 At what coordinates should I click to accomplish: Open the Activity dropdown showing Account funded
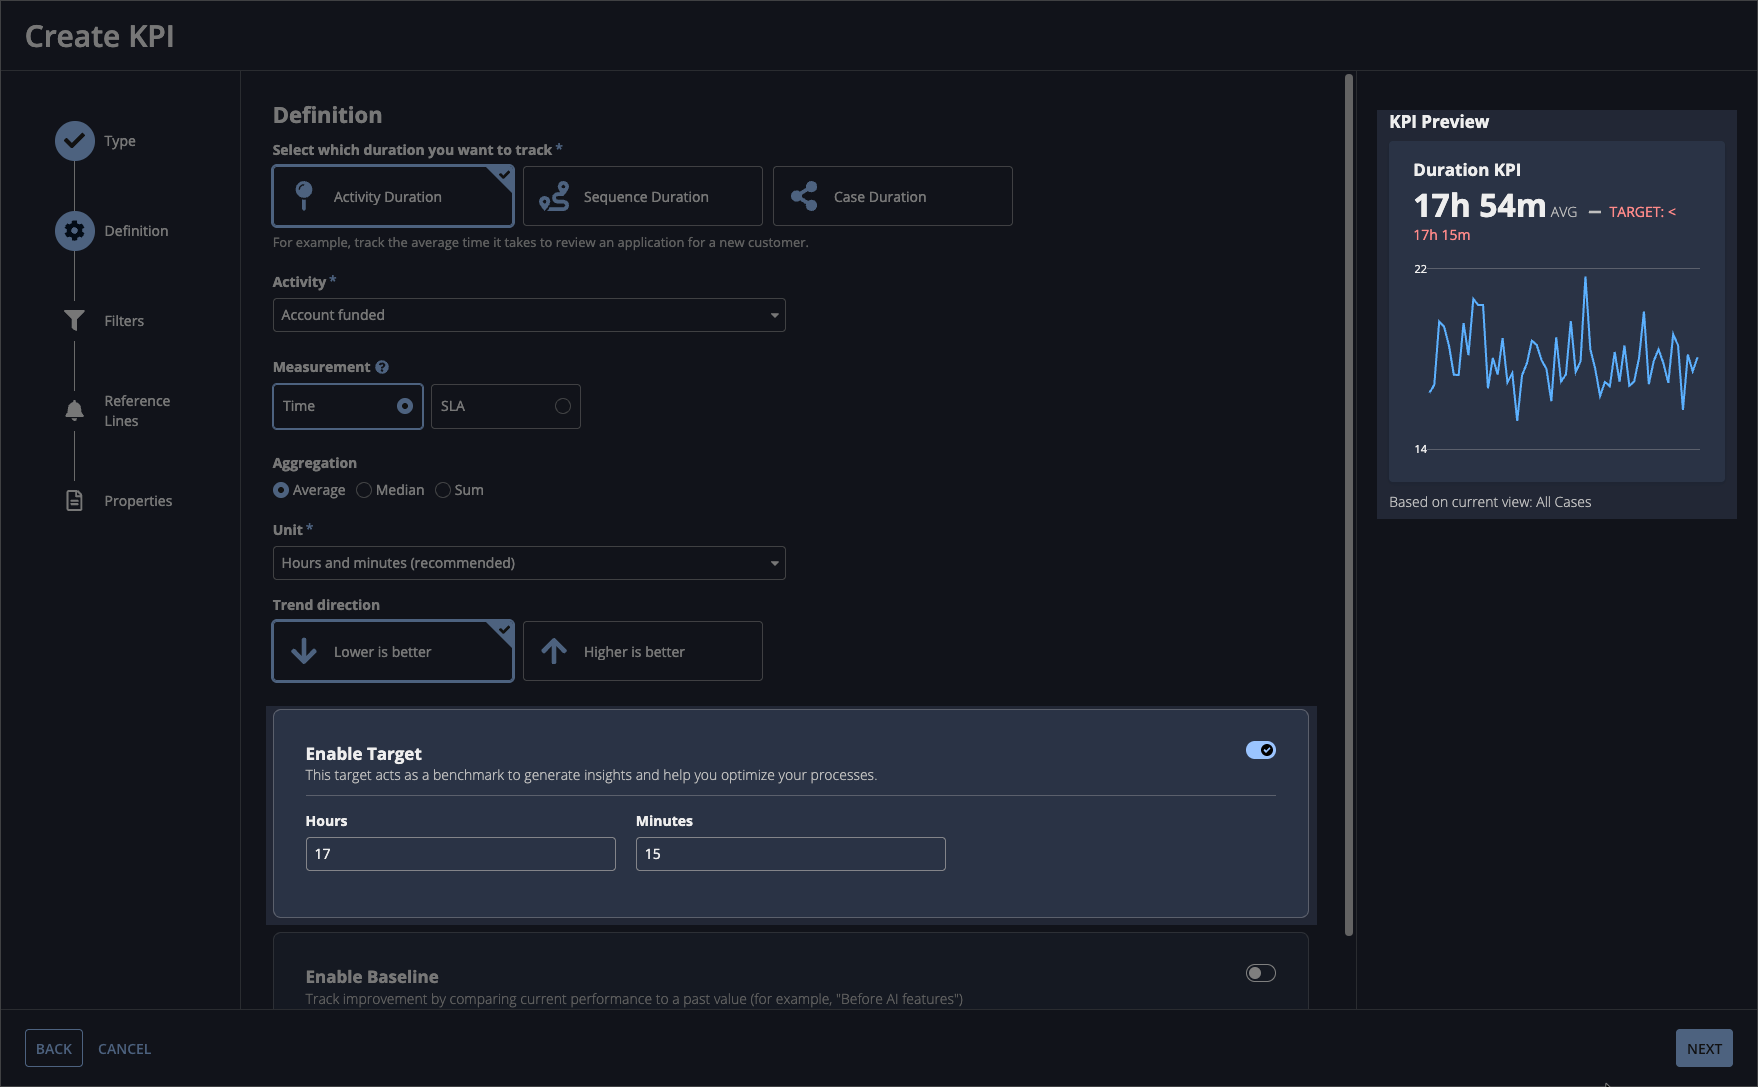coord(529,315)
